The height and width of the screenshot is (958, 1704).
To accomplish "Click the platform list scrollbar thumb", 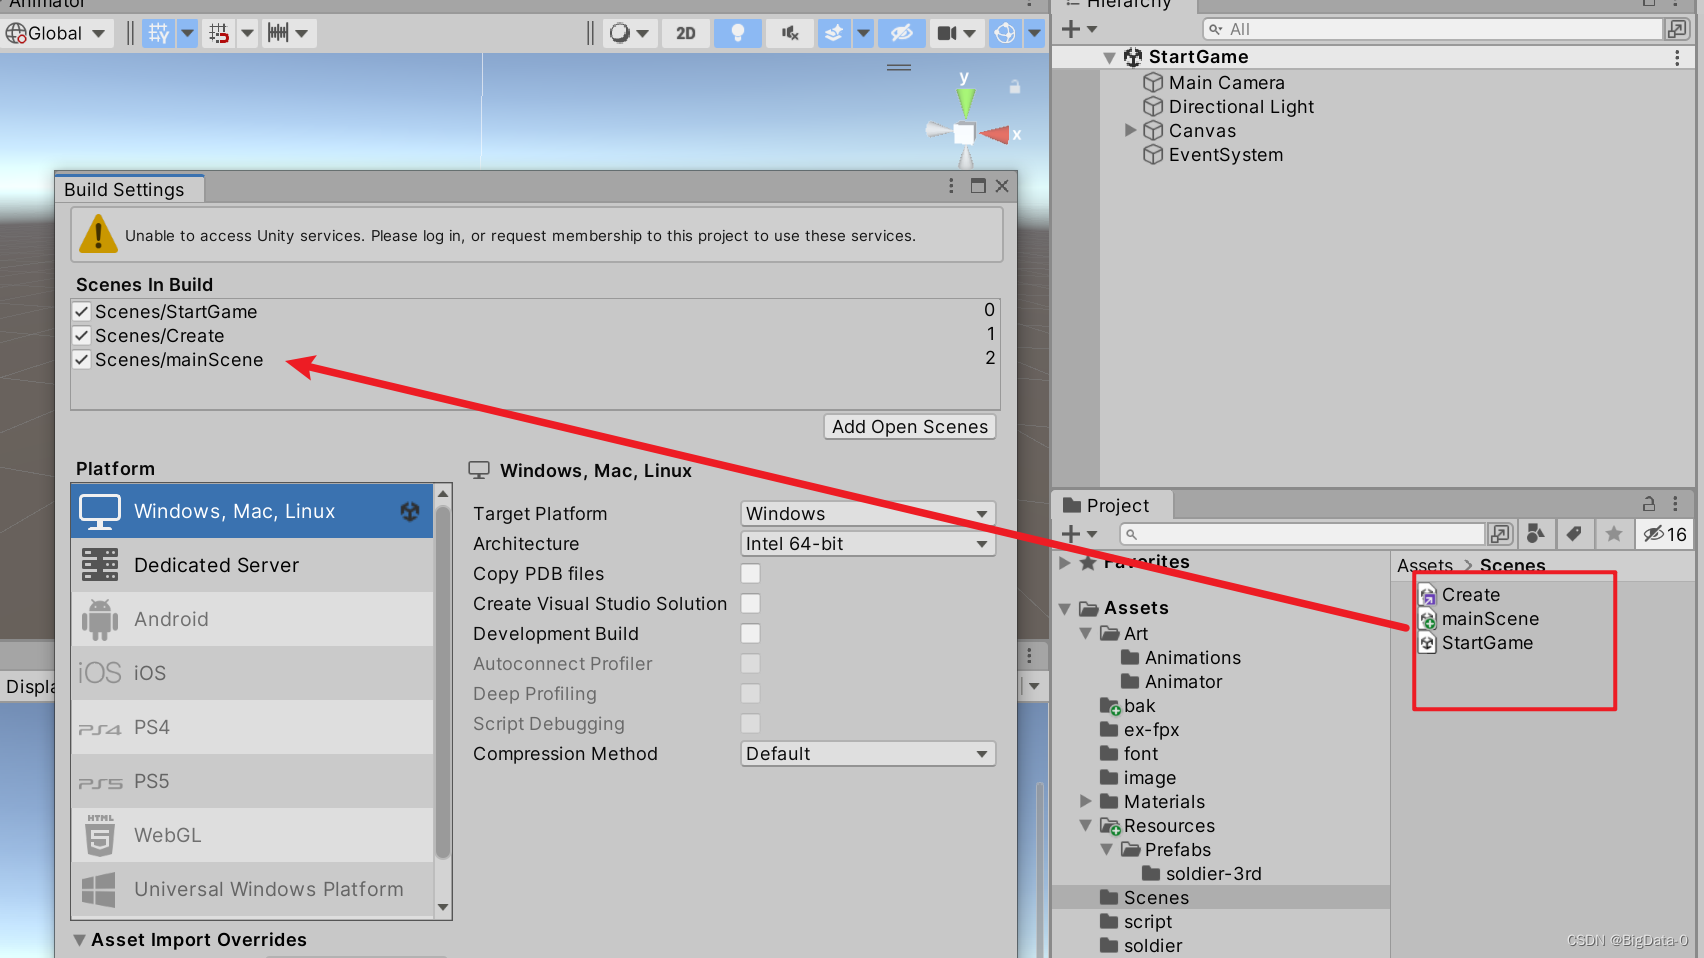I will point(443,680).
